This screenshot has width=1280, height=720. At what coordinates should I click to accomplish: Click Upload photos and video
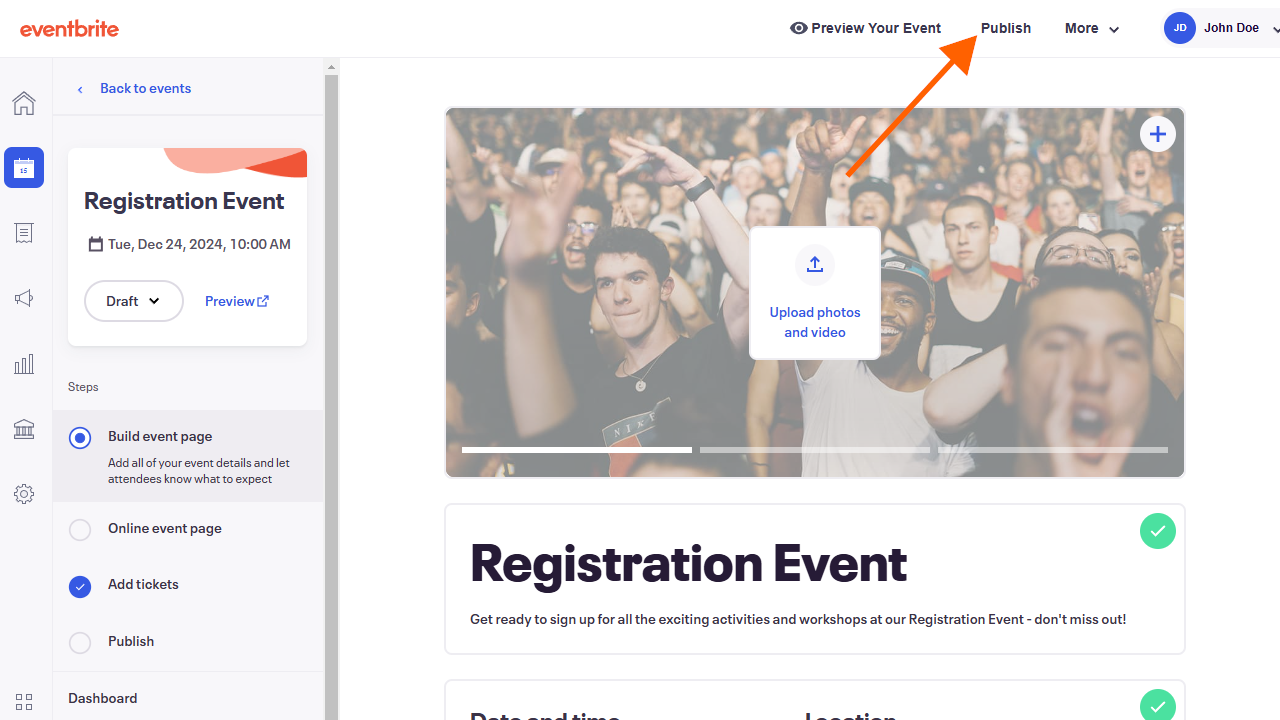[x=815, y=293]
